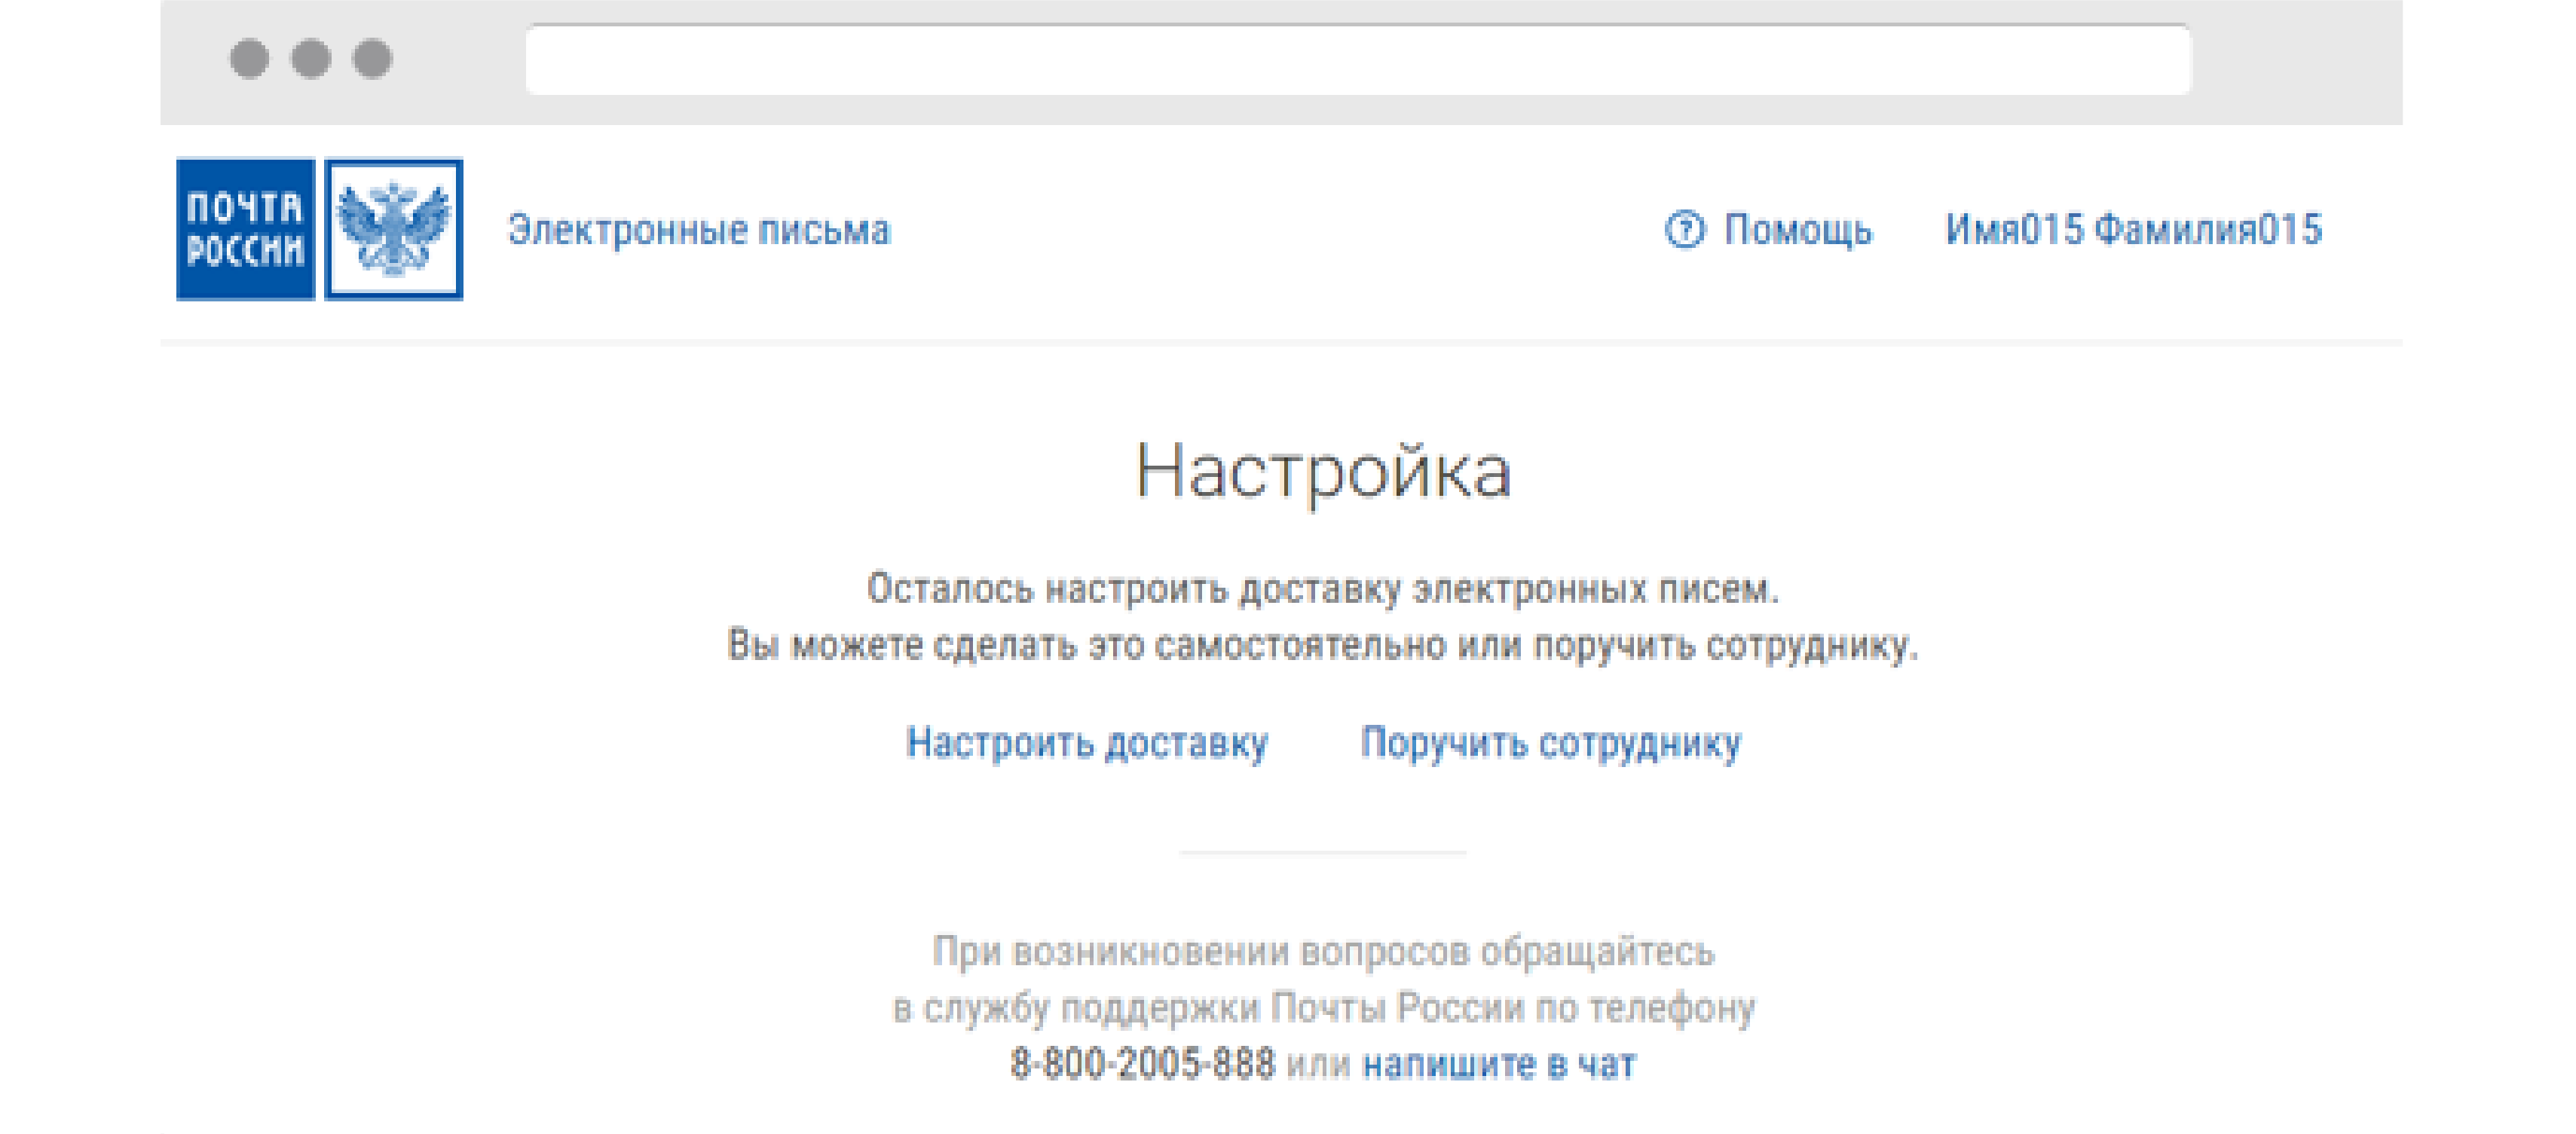
Task: Open the Помощь help page
Action: (x=1797, y=230)
